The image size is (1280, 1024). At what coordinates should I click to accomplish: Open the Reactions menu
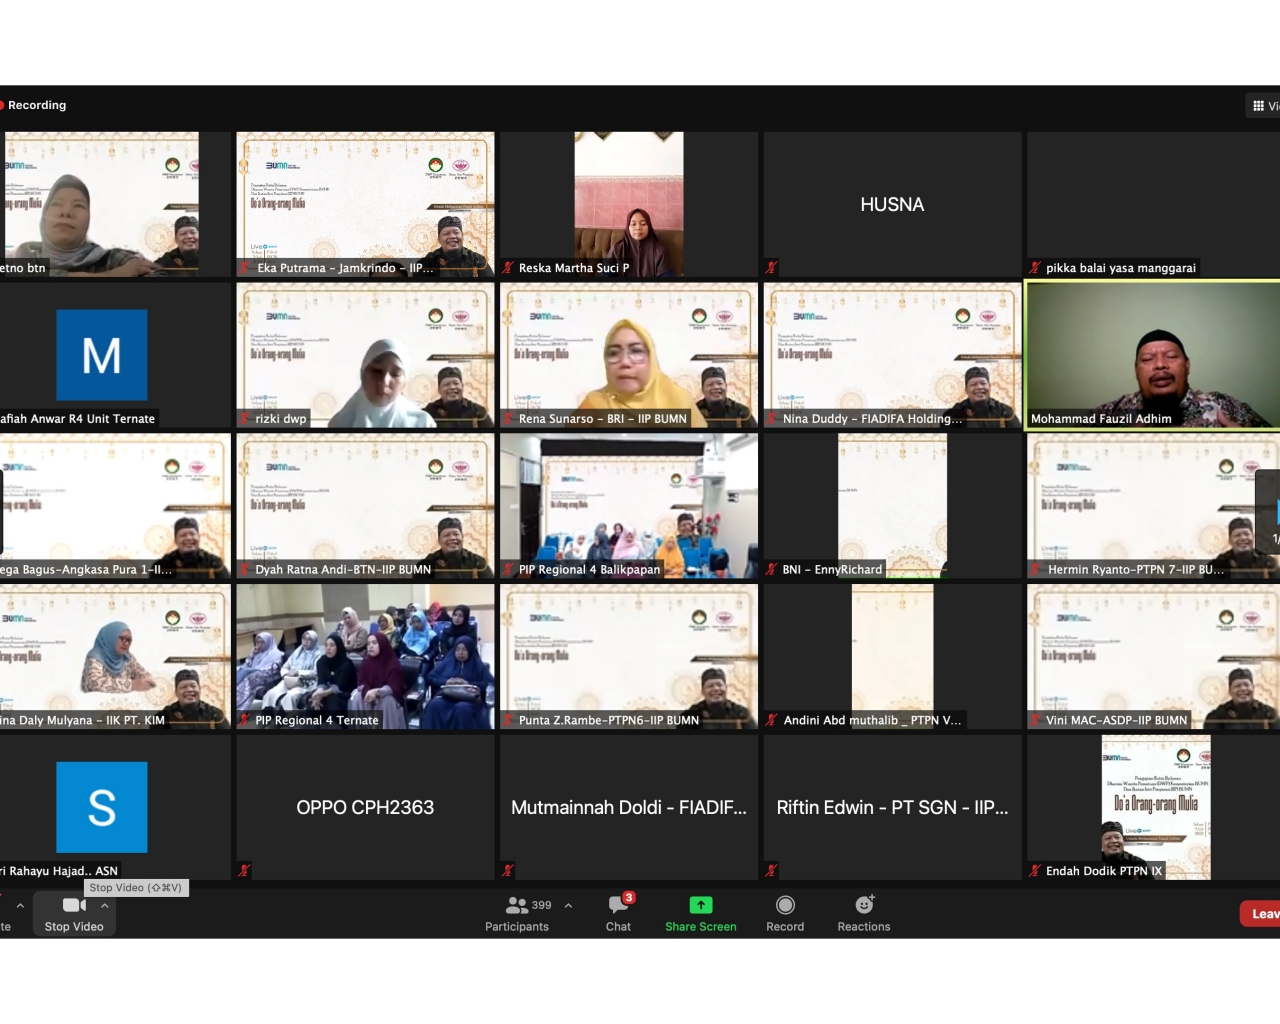pos(864,913)
